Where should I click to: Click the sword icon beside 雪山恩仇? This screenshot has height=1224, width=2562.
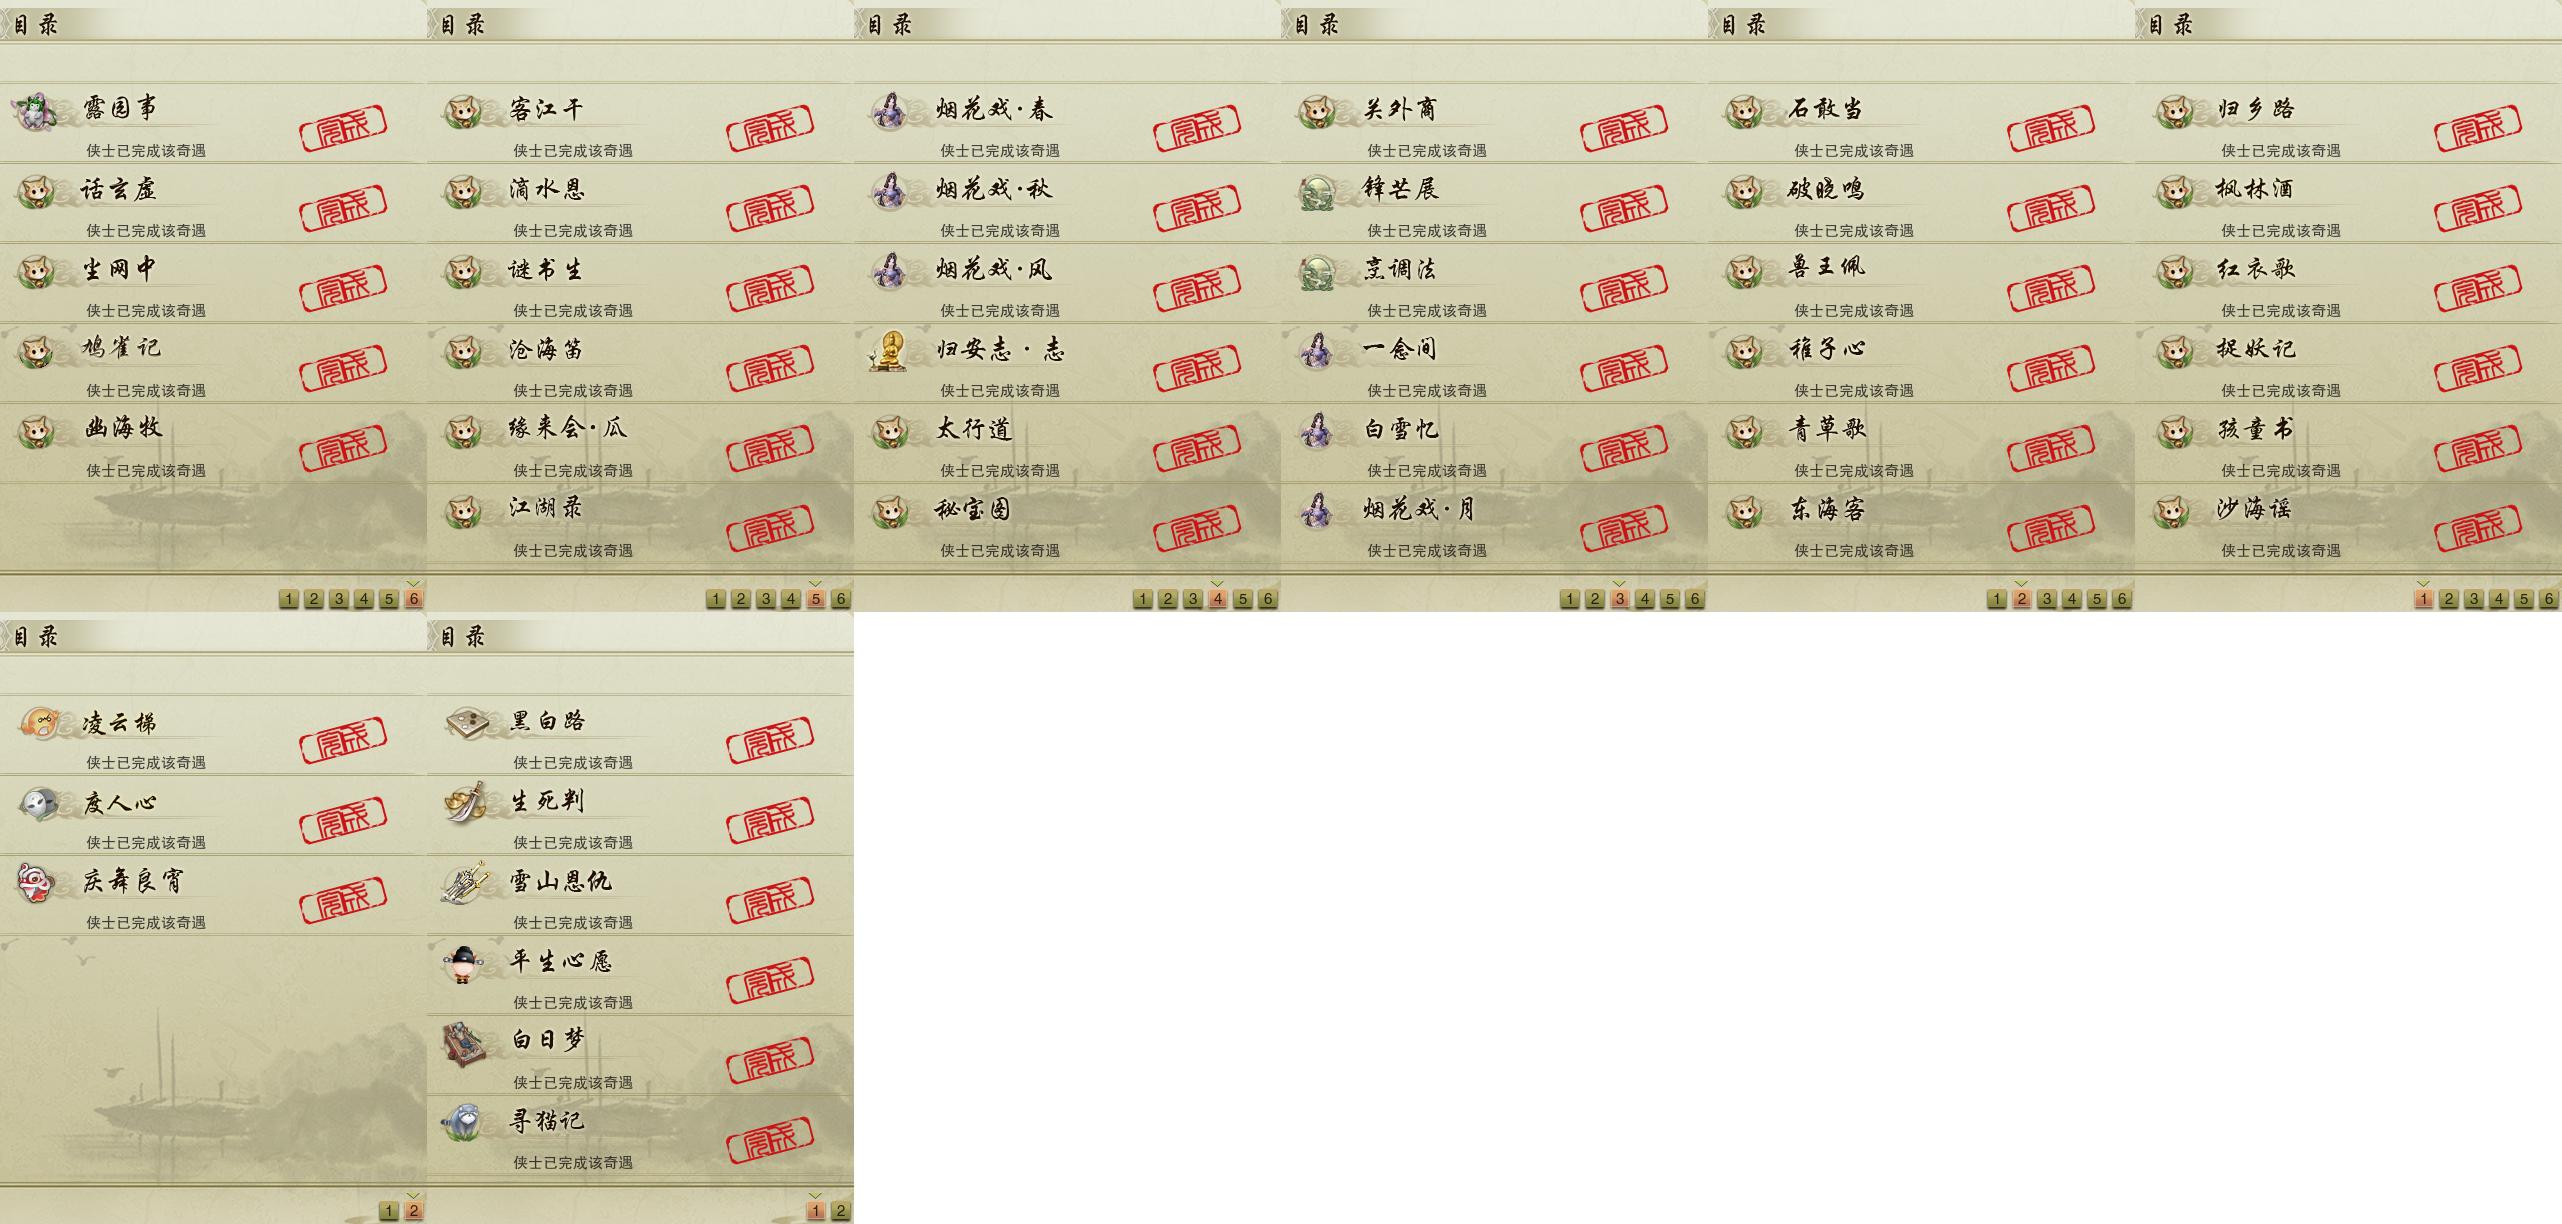(465, 882)
